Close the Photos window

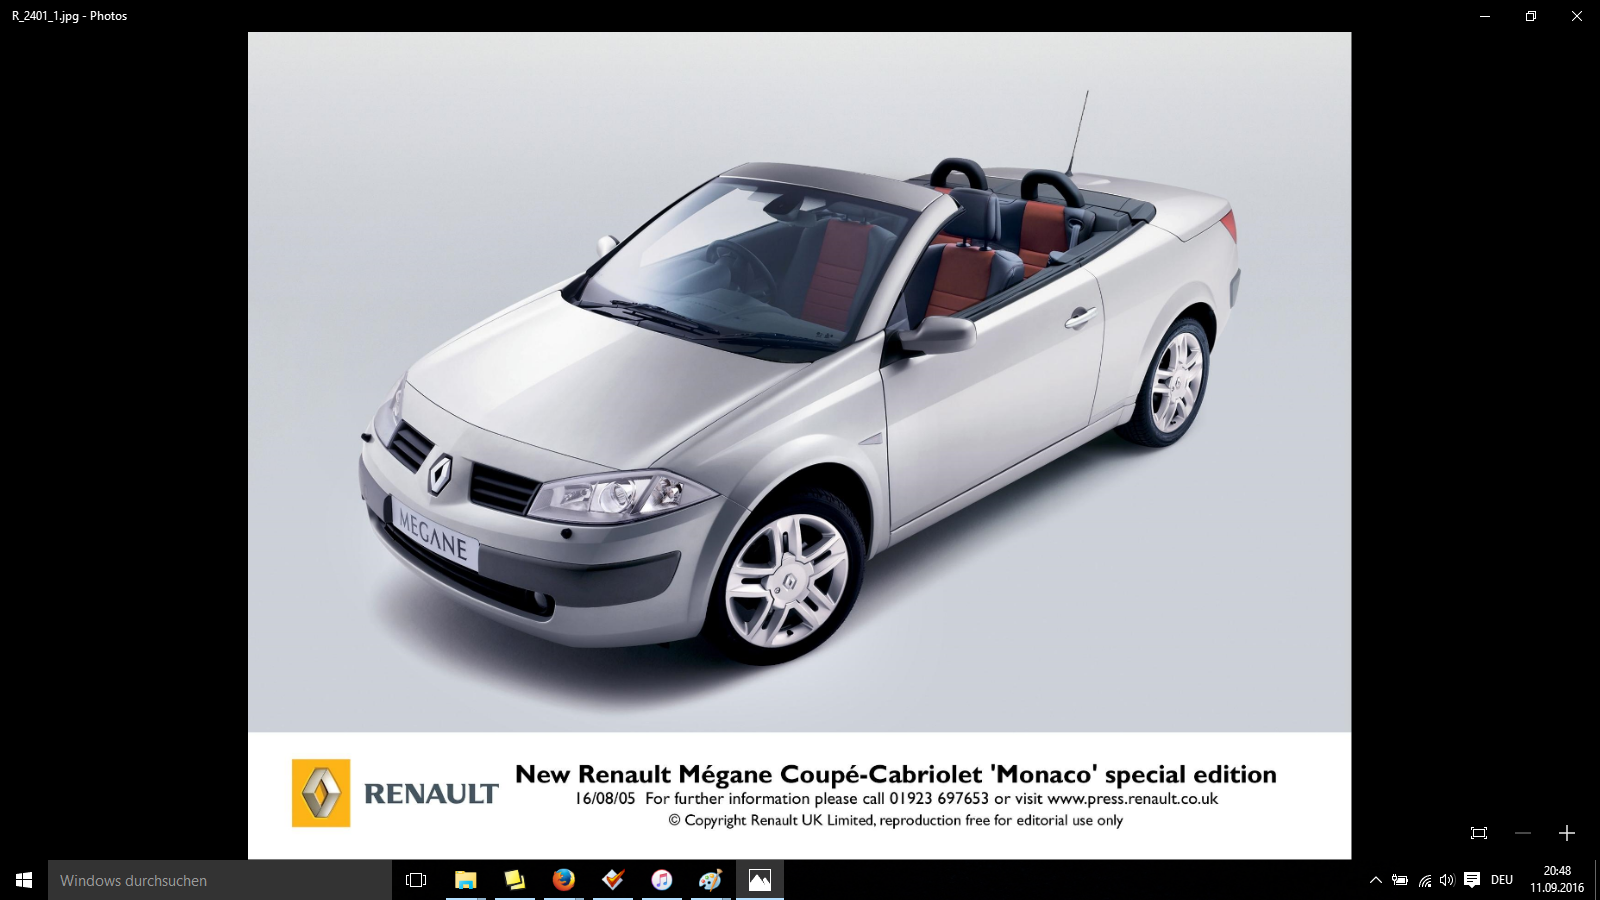click(x=1577, y=16)
